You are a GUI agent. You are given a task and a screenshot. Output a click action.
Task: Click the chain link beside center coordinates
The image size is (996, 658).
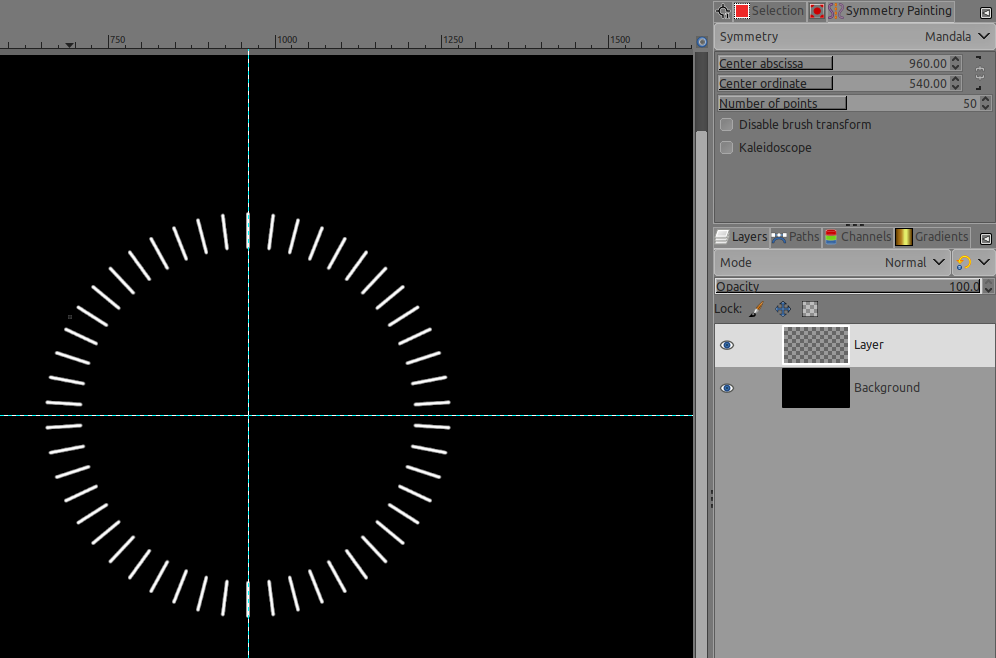979,73
